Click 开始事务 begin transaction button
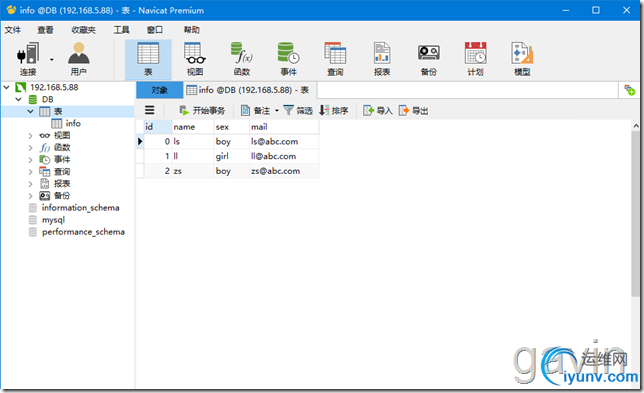 point(202,110)
